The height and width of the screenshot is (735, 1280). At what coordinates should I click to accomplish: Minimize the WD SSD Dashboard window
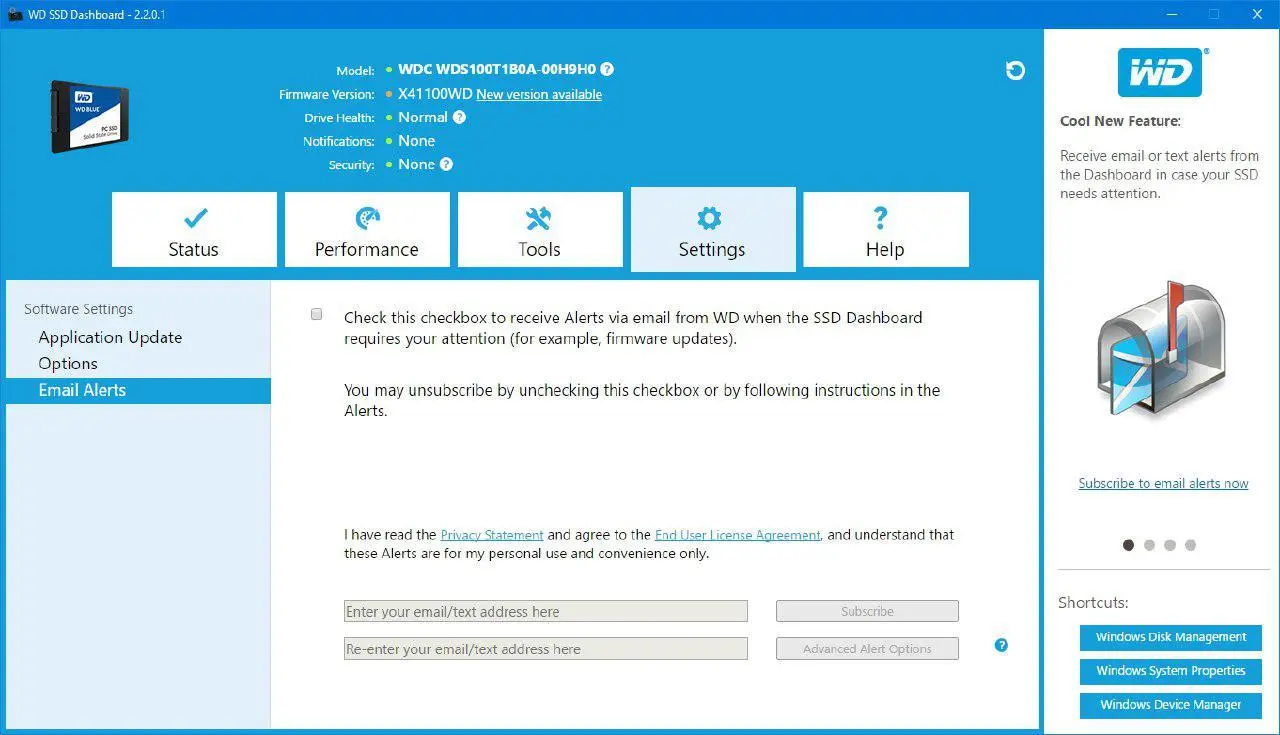[x=1170, y=14]
